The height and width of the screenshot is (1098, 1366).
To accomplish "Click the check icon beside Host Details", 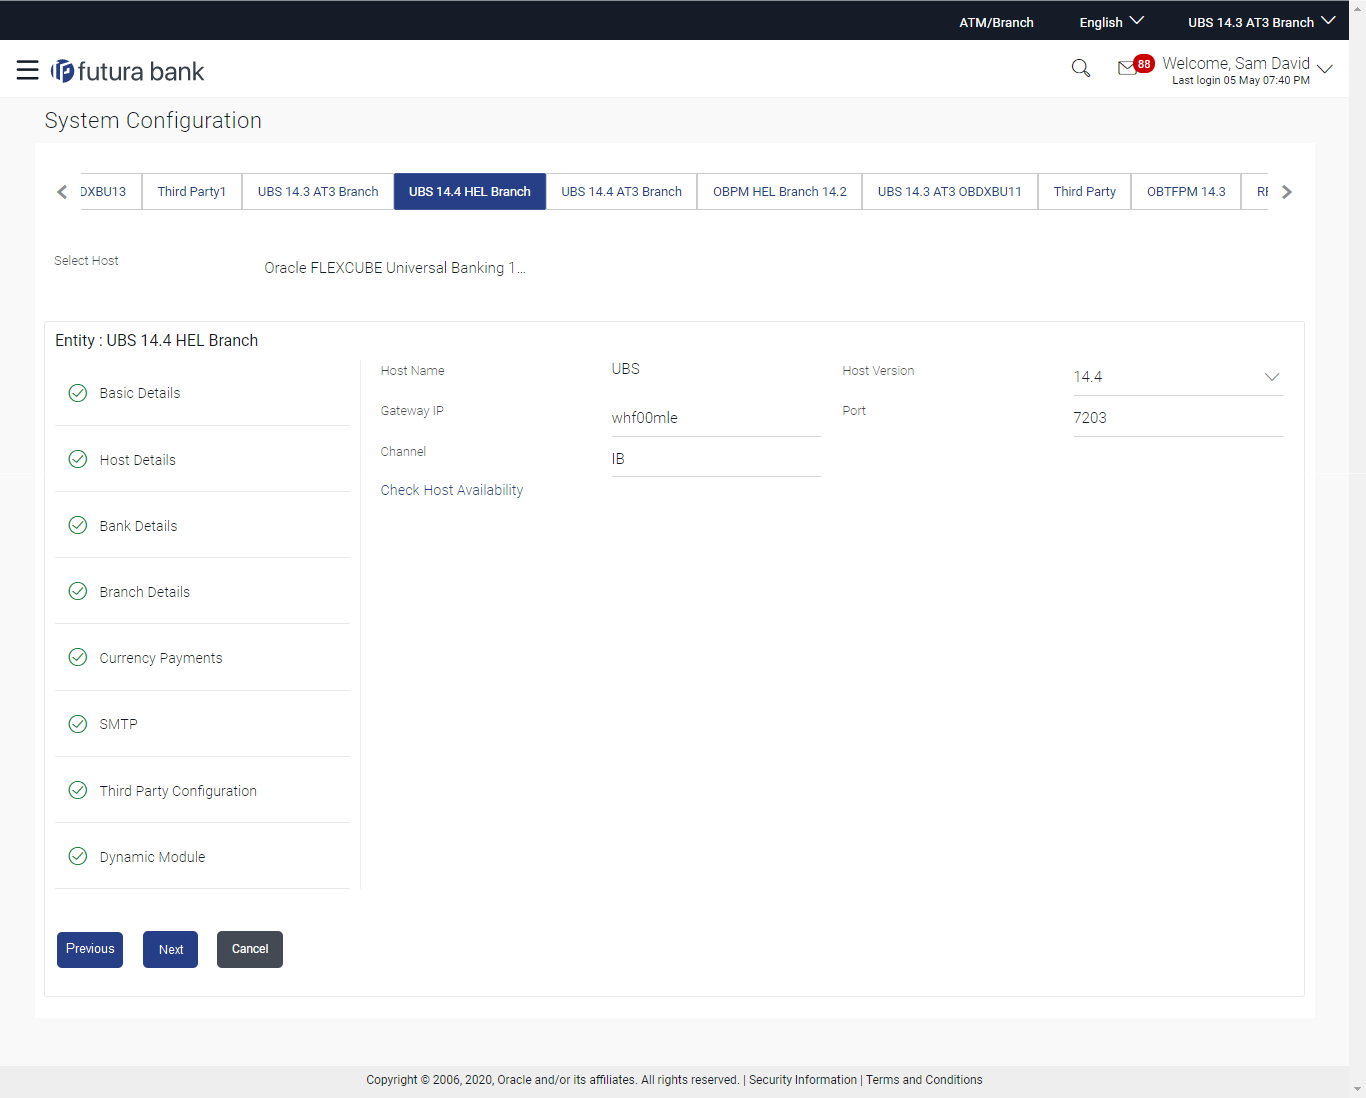I will tap(77, 459).
